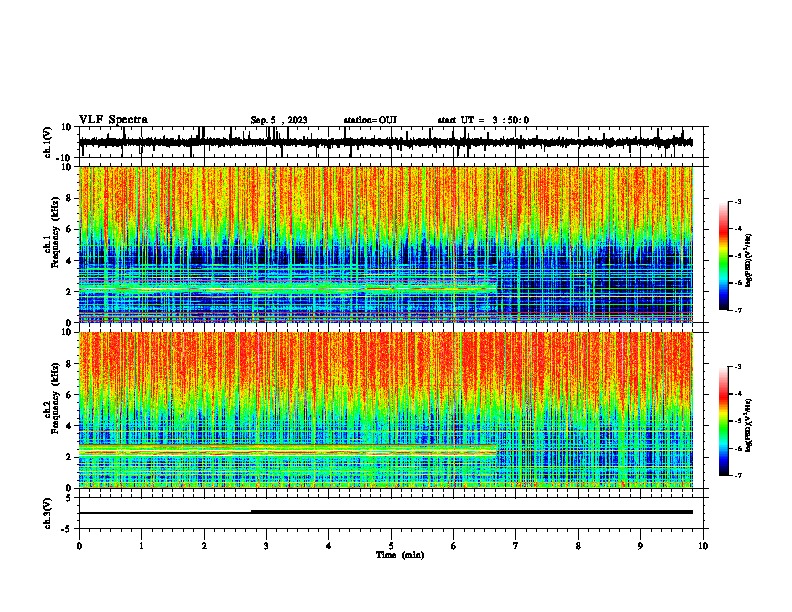
Task: Click the "ch.1(V)" waveform axis label
Action: tap(48, 142)
